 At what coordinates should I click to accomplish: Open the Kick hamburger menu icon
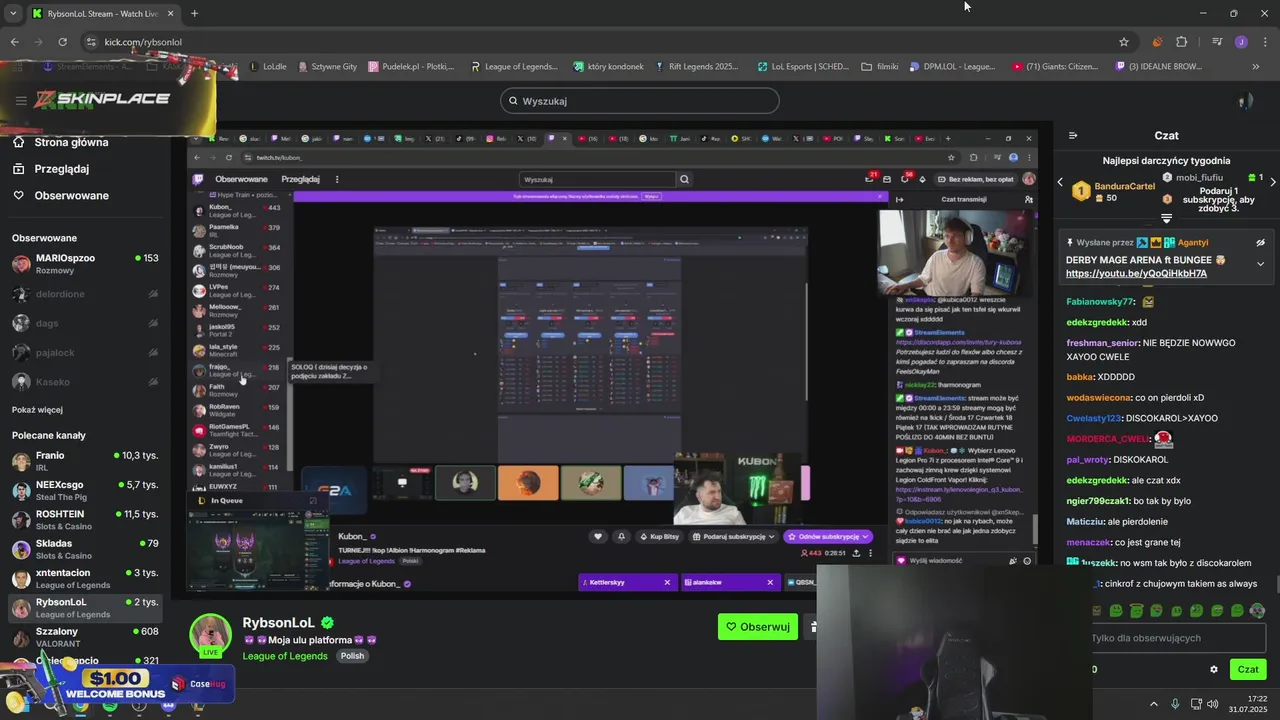click(x=21, y=100)
